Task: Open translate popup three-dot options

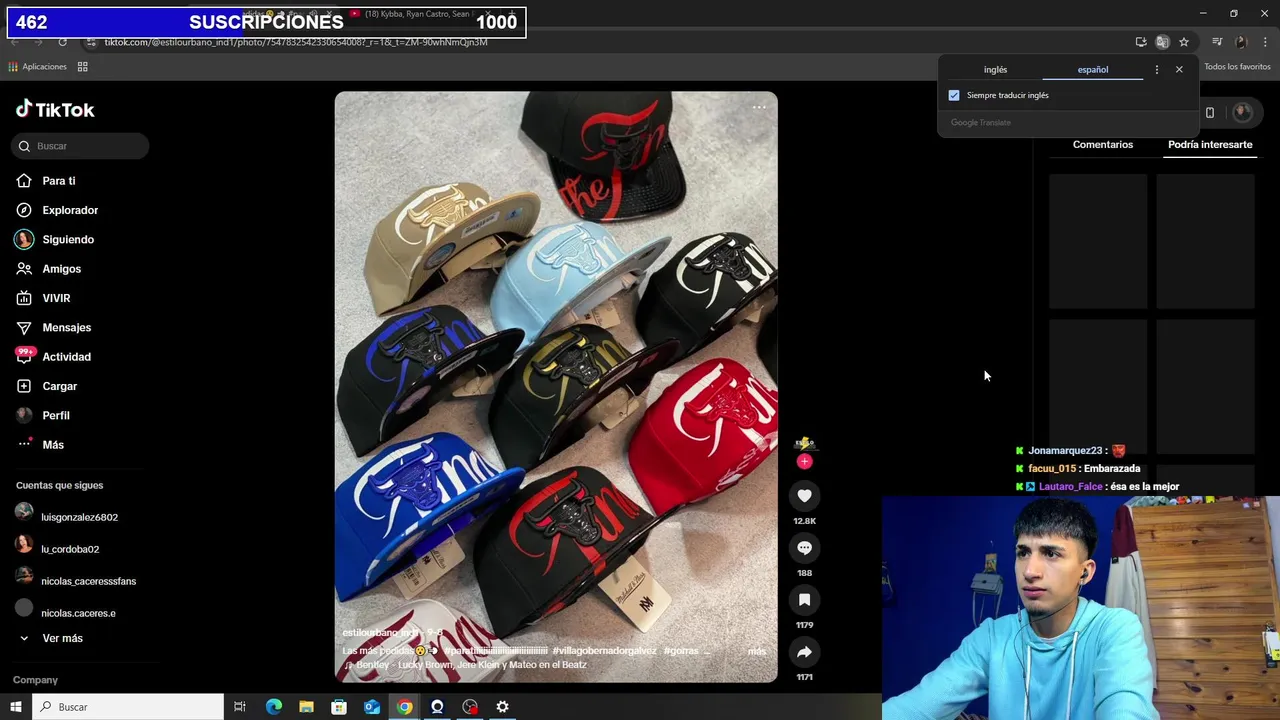Action: (1157, 70)
